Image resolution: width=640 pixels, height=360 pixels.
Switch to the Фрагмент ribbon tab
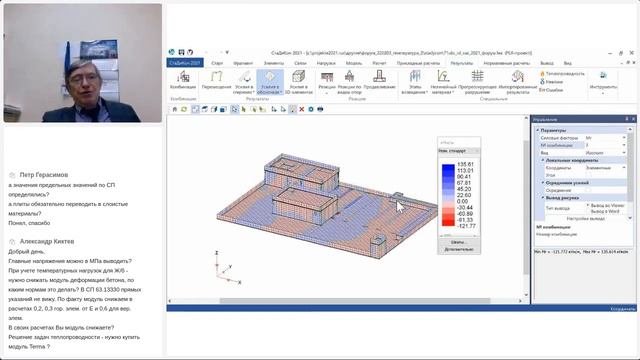pyautogui.click(x=243, y=63)
